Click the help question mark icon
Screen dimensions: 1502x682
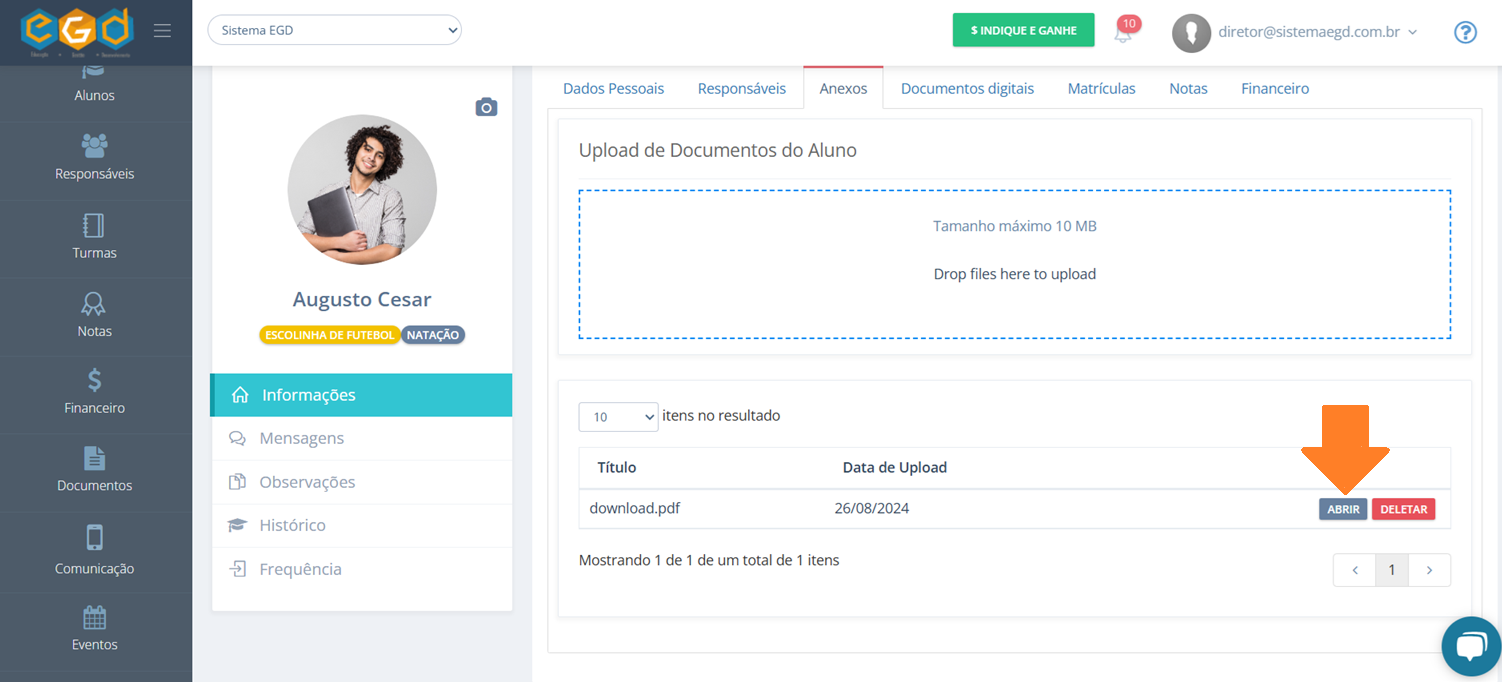pos(1465,32)
